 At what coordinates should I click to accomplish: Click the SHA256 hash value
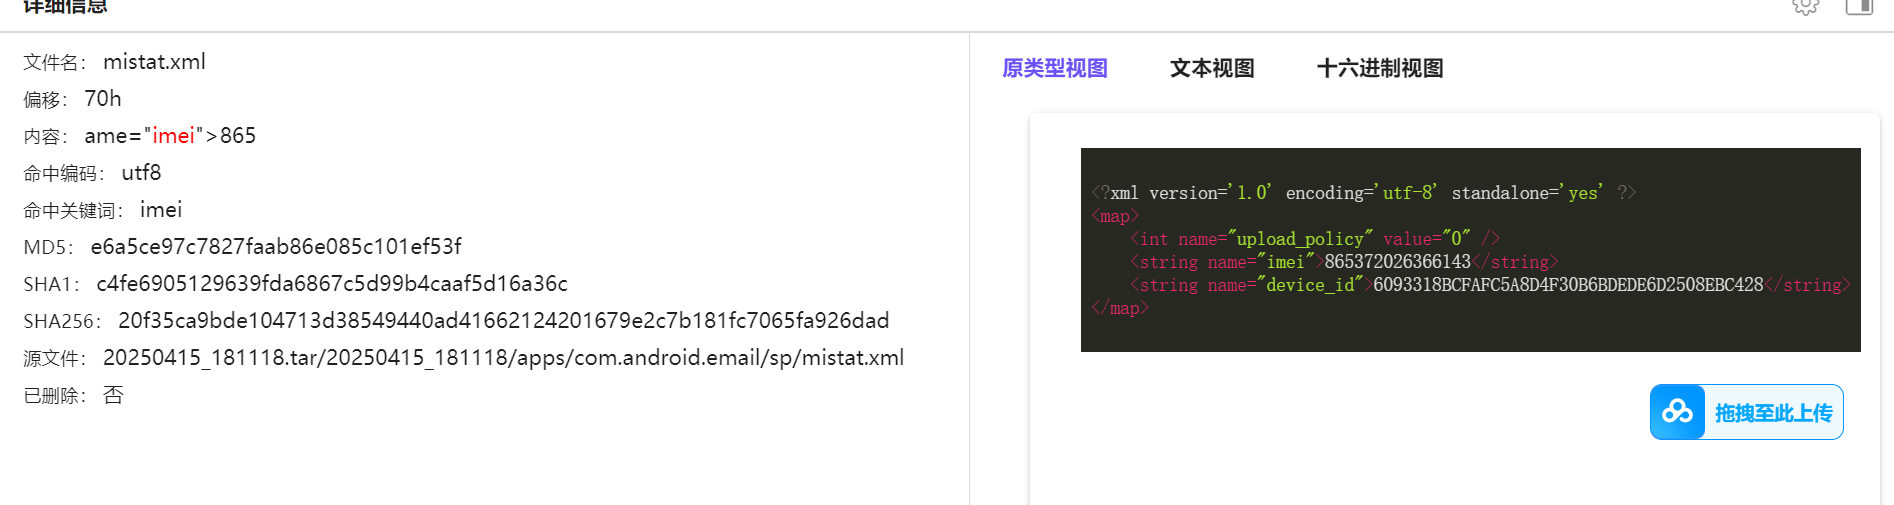coord(504,321)
